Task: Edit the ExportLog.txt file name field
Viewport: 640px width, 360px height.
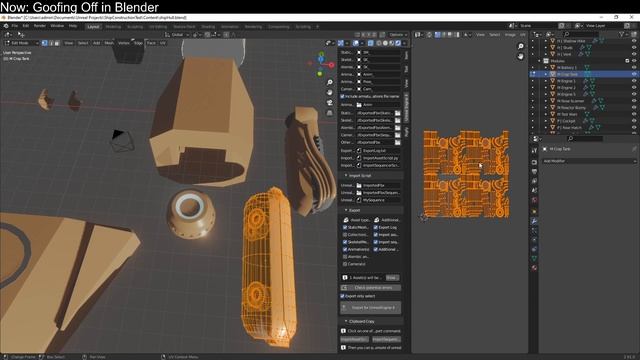Action: pos(378,151)
